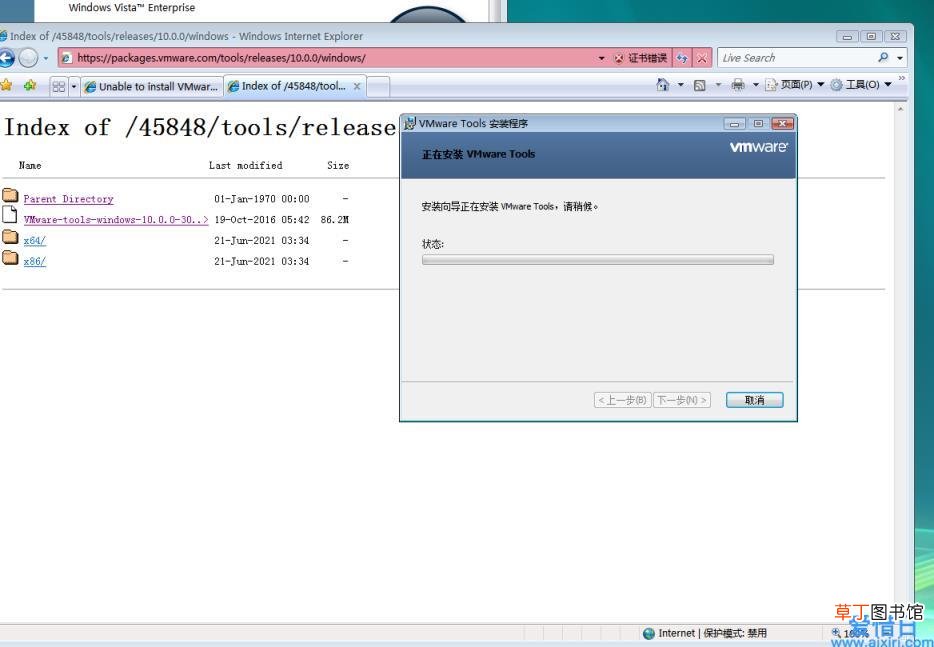The image size is (934, 647).
Task: Click the disabled Back (上一步) installer button
Action: (x=622, y=400)
